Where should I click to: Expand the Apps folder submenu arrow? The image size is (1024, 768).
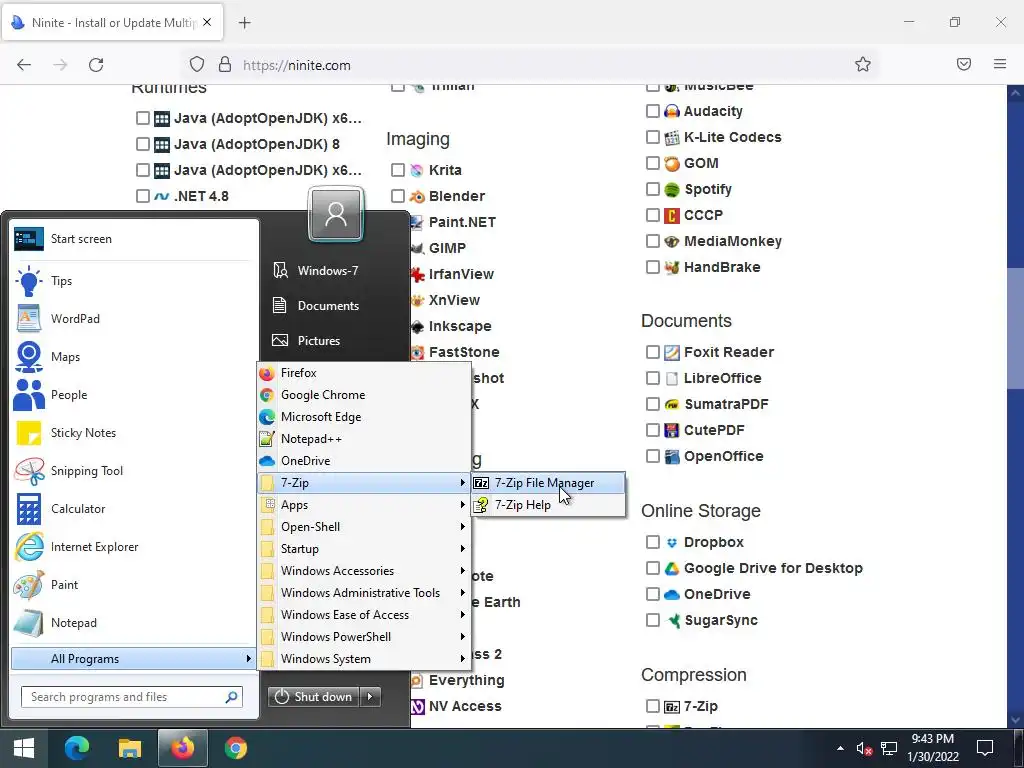click(x=462, y=505)
